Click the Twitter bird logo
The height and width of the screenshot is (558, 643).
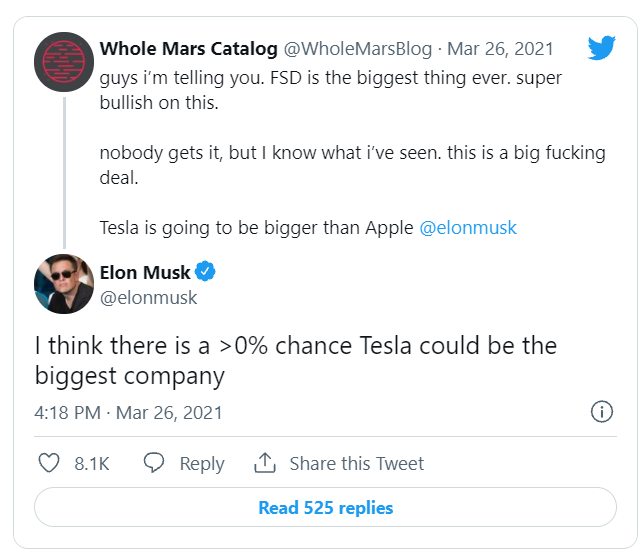click(x=601, y=47)
